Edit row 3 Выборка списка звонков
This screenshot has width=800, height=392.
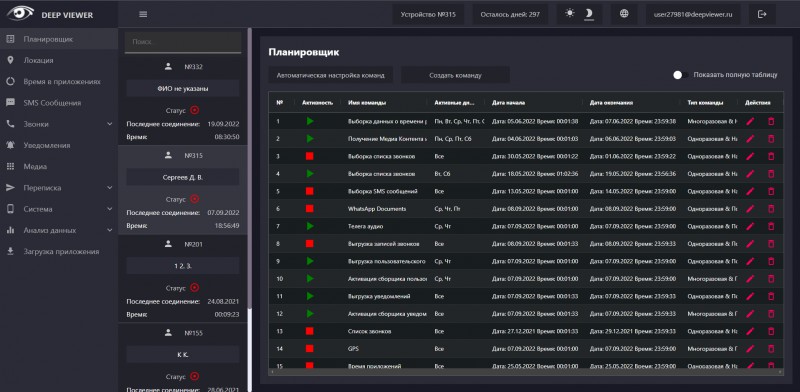point(750,156)
